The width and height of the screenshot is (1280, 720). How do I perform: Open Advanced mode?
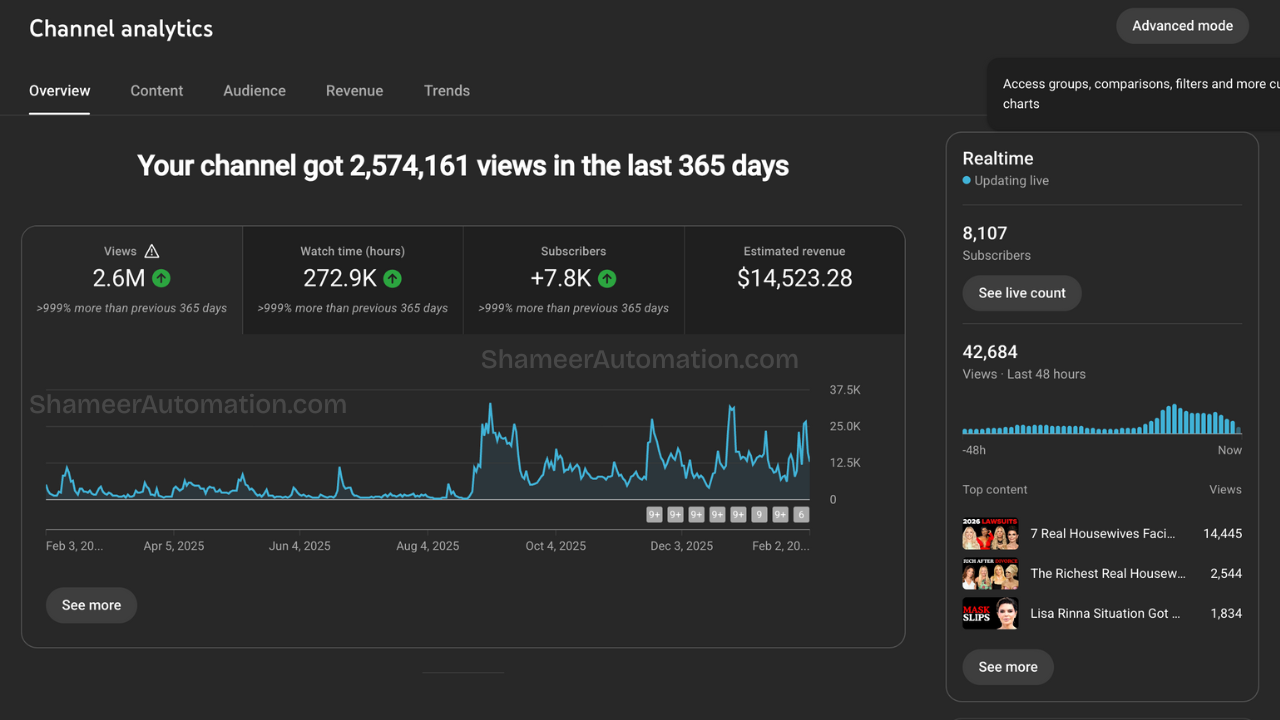1182,26
